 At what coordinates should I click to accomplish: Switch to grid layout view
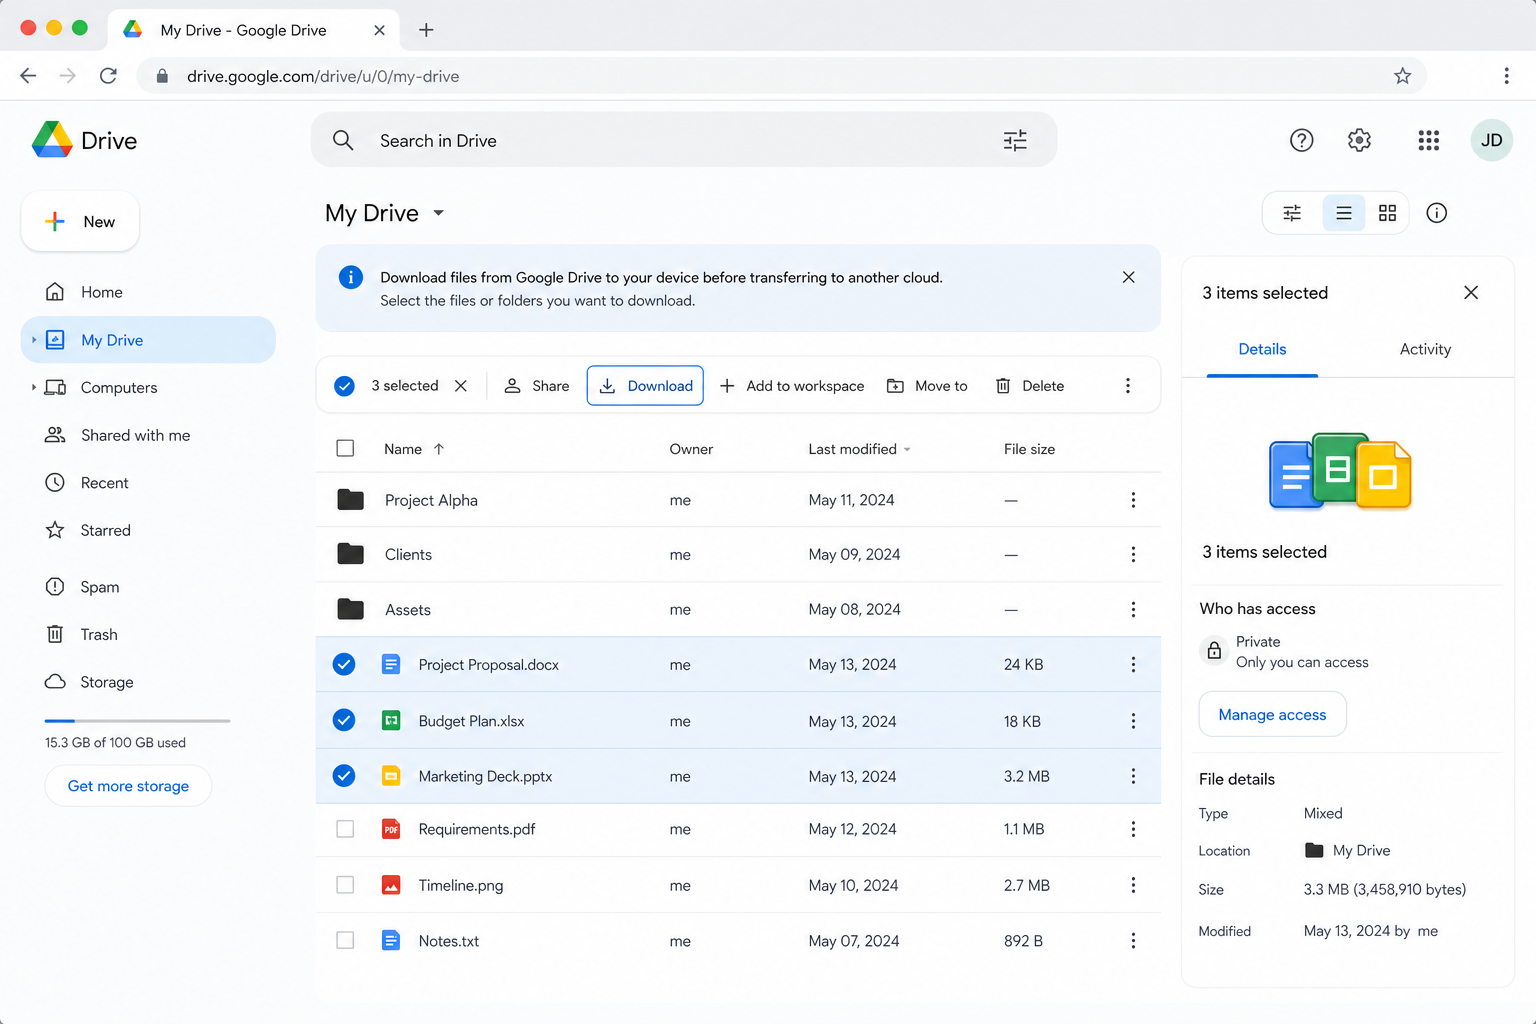(1387, 213)
